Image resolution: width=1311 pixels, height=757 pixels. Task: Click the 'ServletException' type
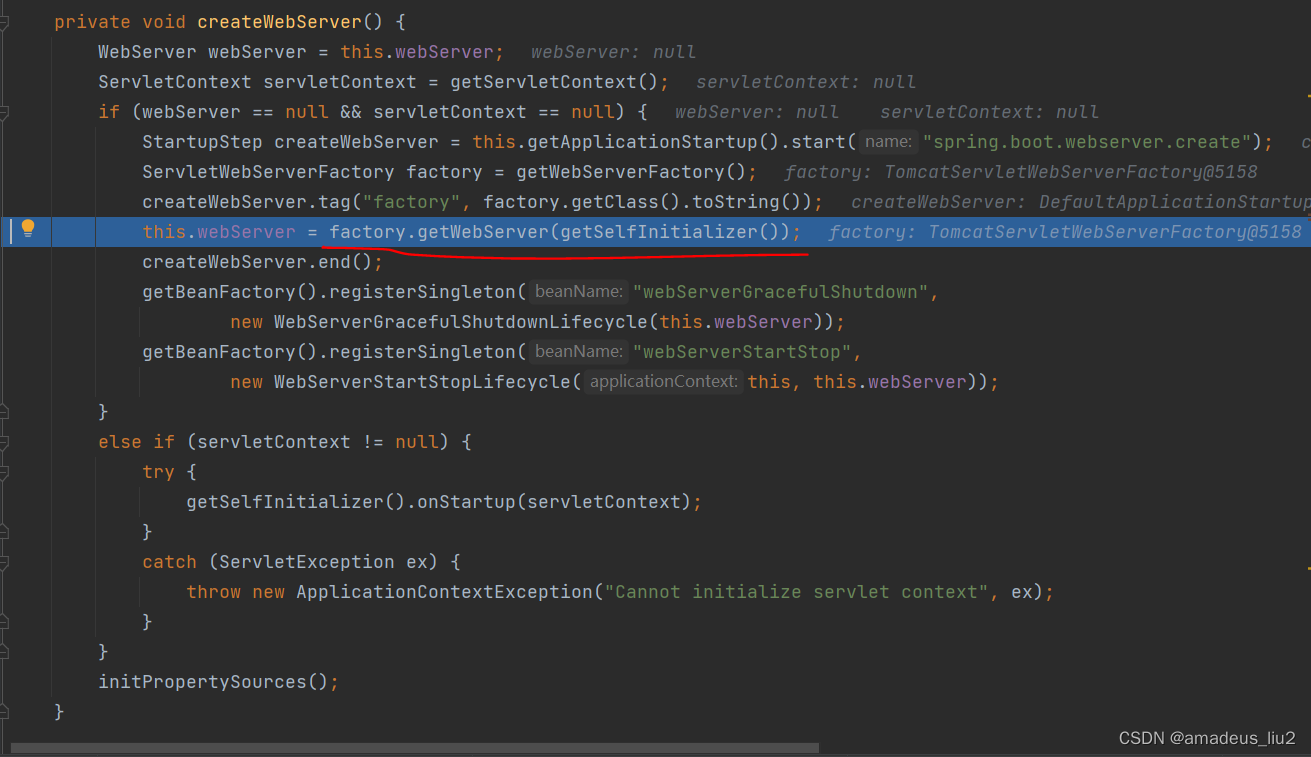click(307, 562)
